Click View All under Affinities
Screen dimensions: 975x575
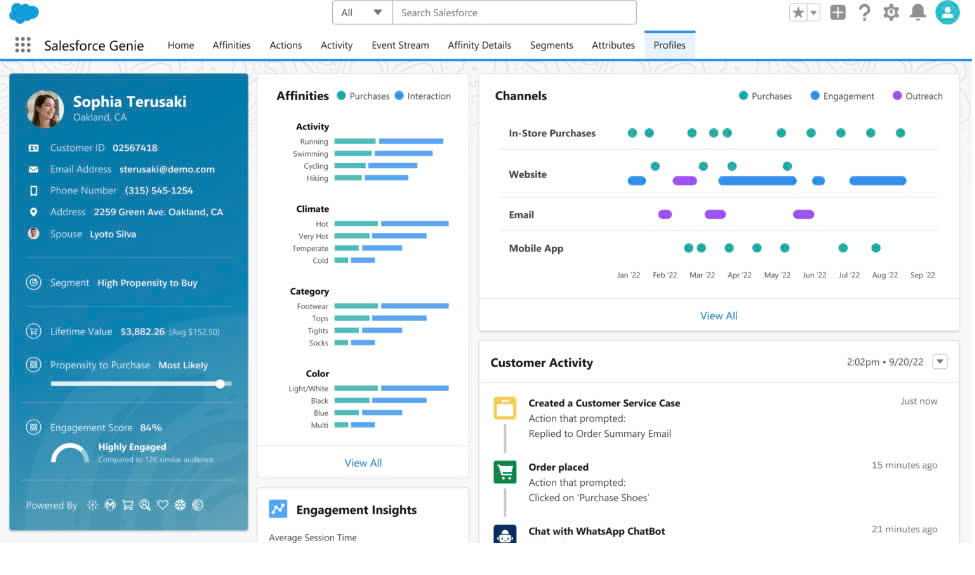pos(363,463)
